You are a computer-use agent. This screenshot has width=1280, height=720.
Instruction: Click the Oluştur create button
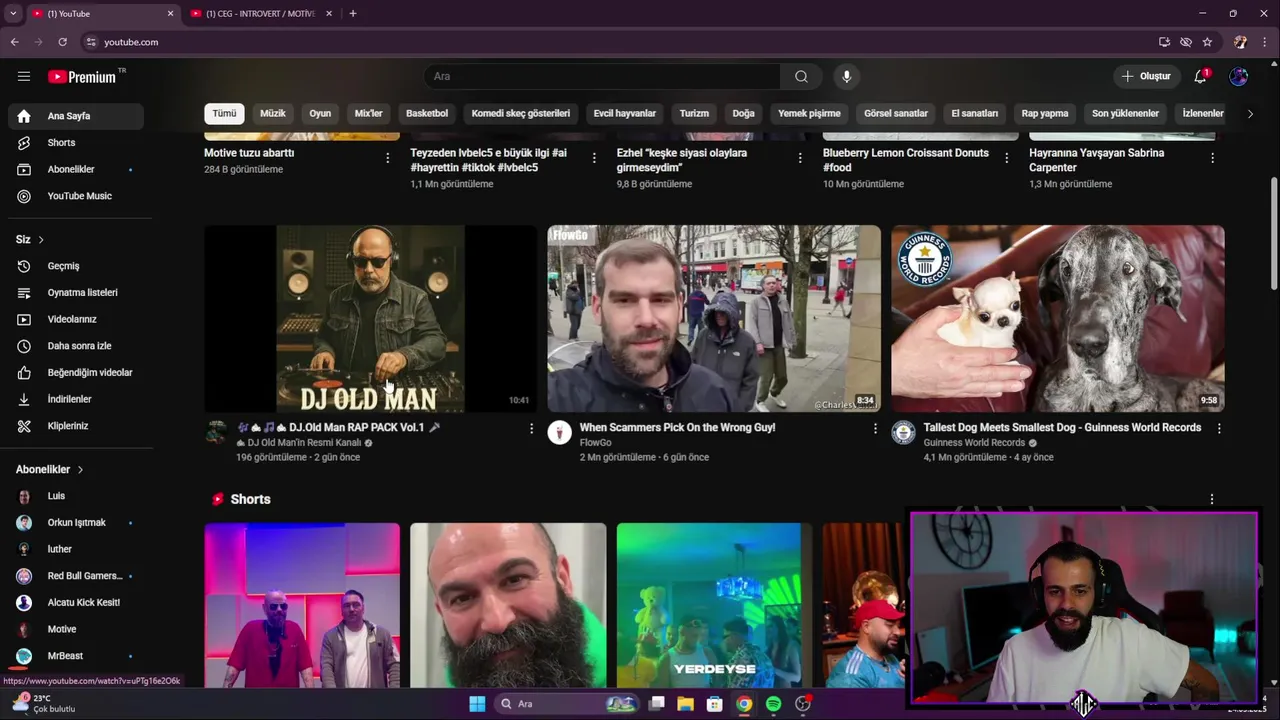pyautogui.click(x=1146, y=76)
